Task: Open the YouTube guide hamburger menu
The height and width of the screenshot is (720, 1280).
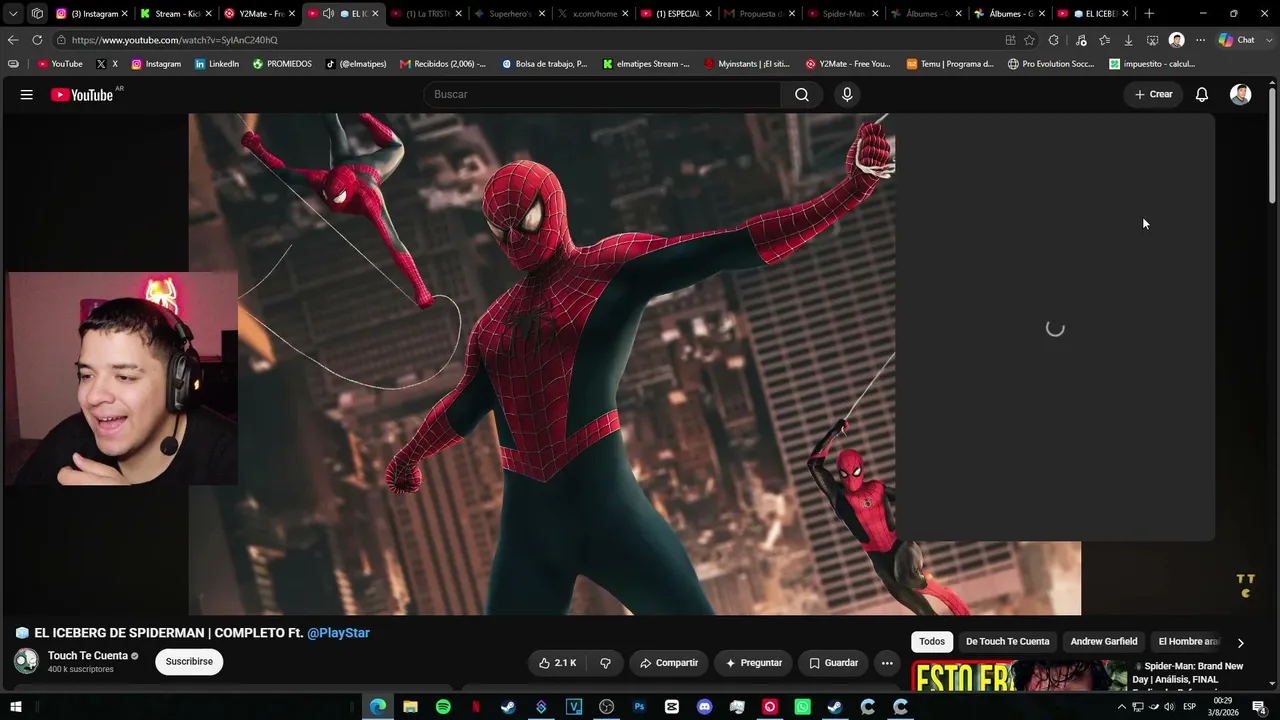Action: pos(27,94)
